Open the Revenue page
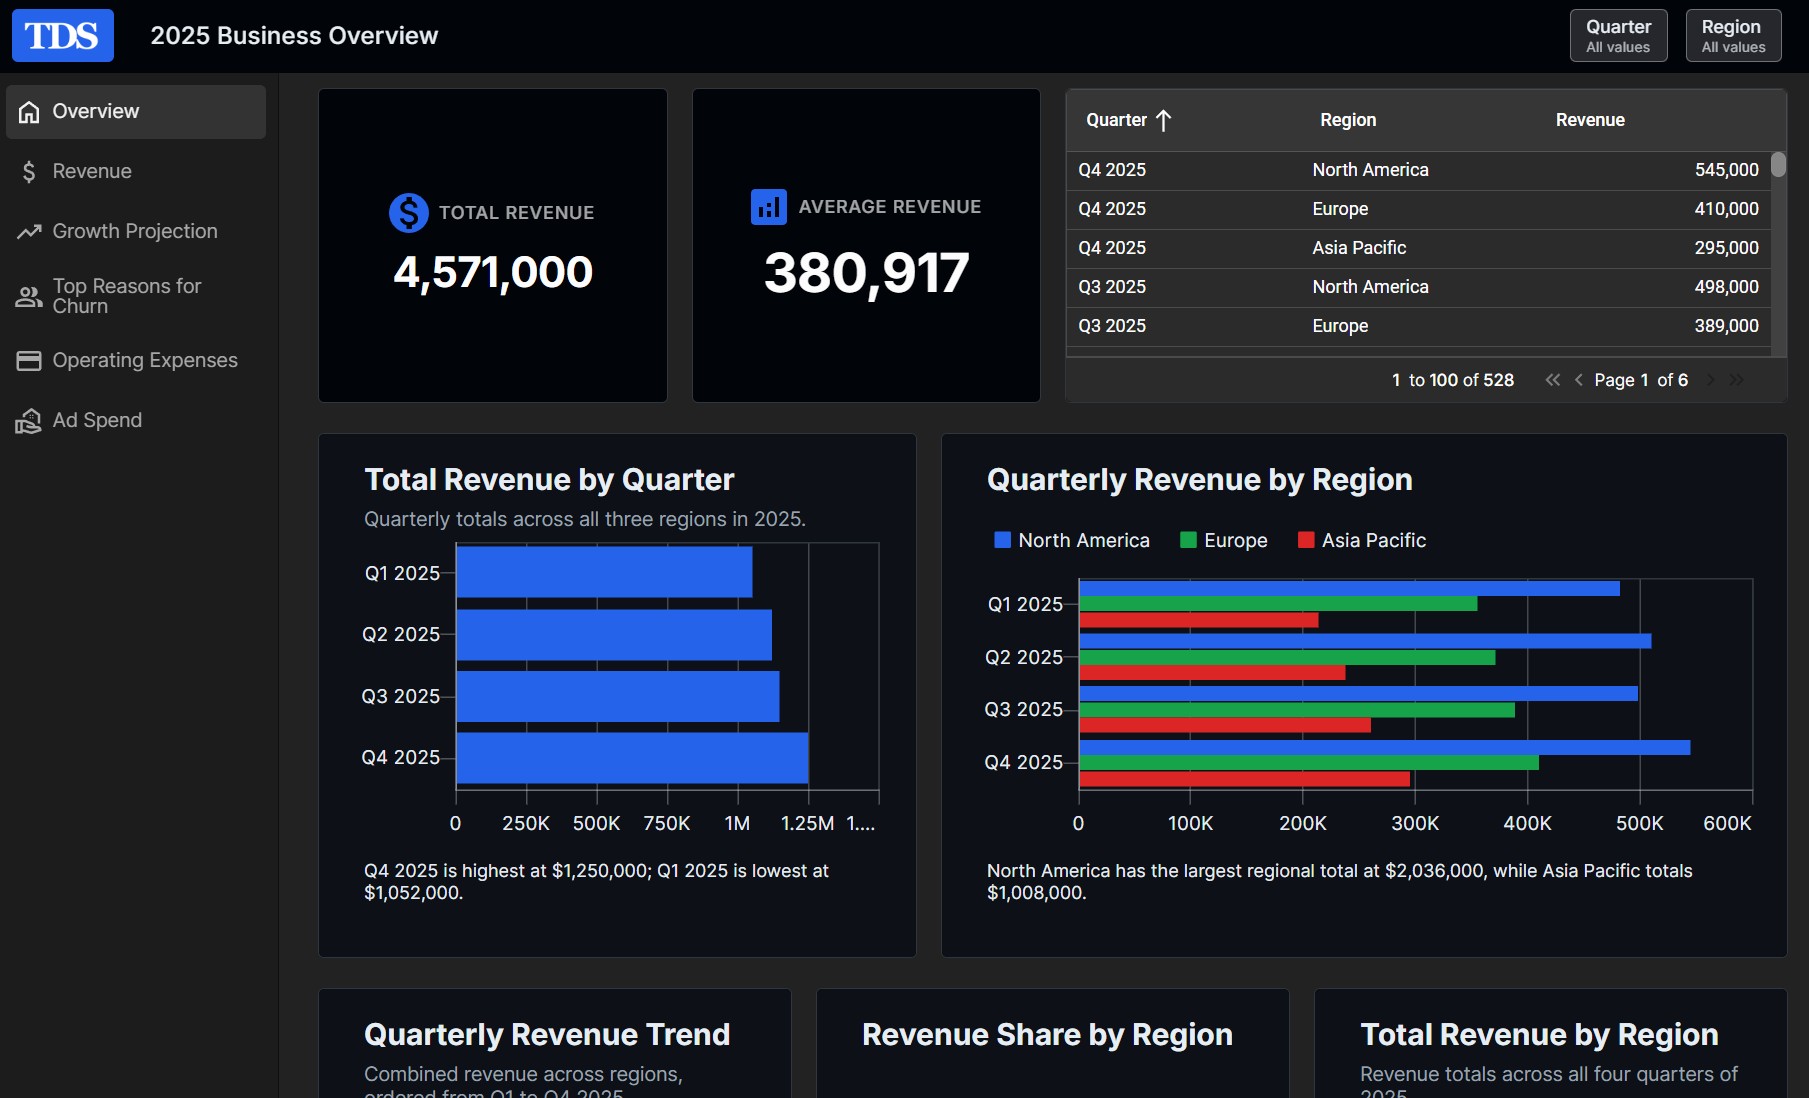 click(x=136, y=172)
